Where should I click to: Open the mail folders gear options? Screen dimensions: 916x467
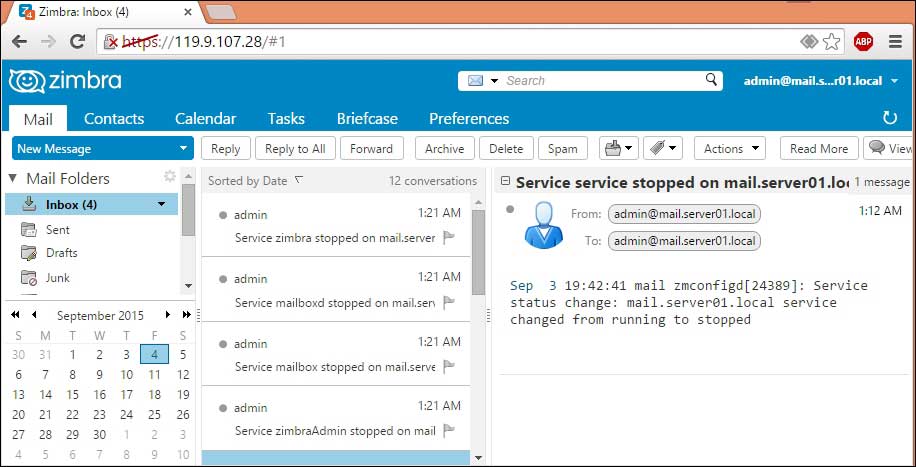(x=170, y=177)
